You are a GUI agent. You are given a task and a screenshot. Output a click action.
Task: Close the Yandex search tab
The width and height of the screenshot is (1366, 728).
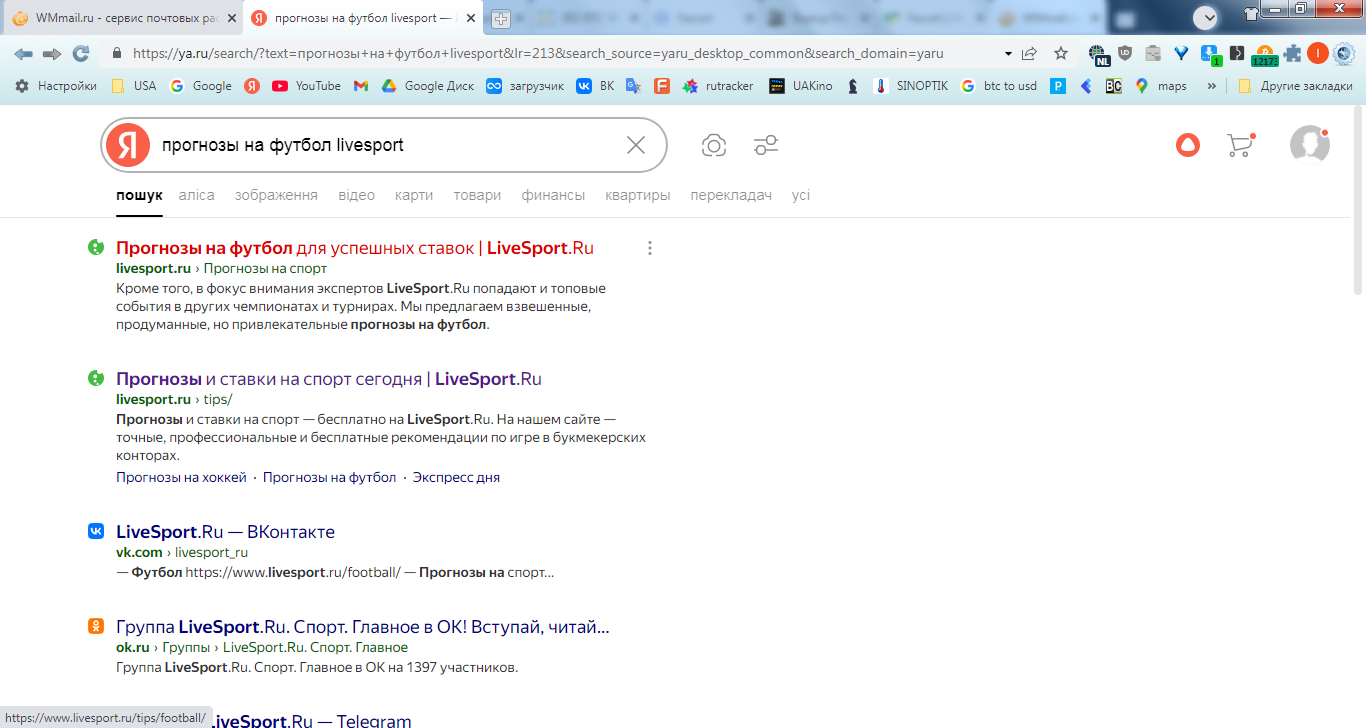point(469,19)
